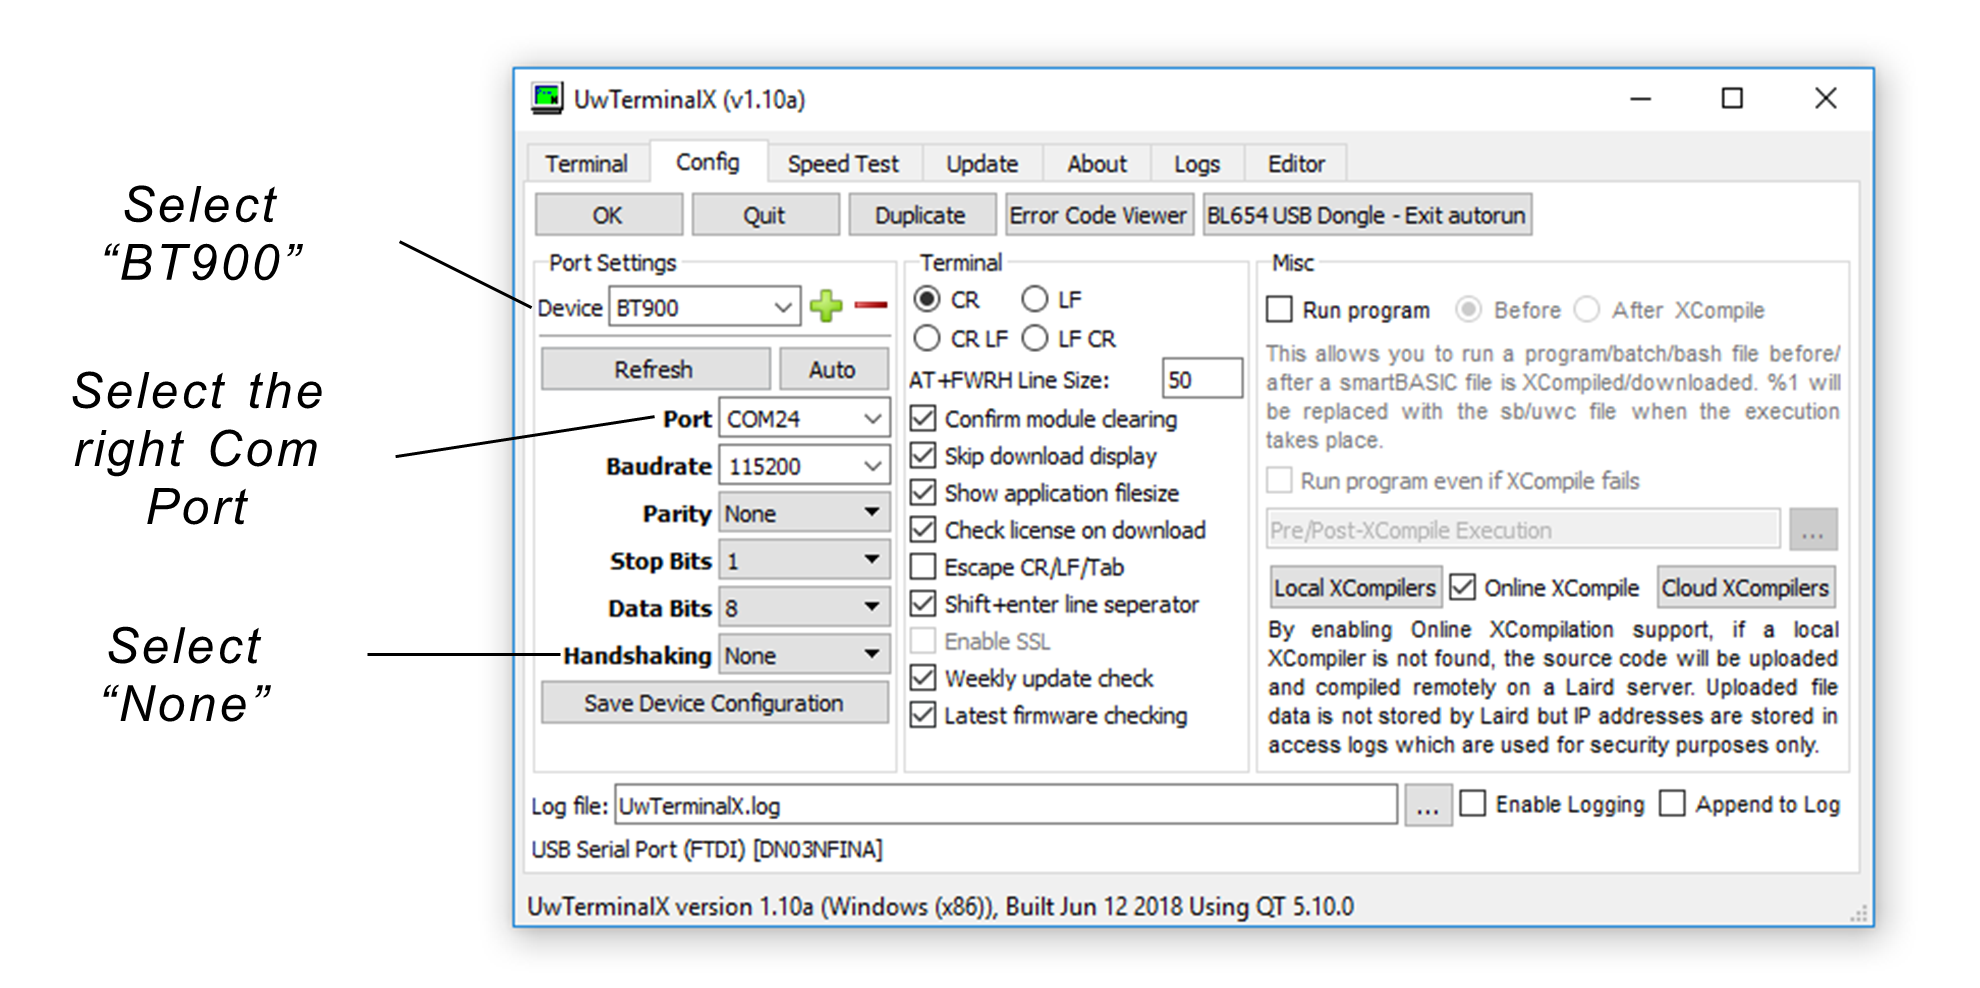
Task: Click Save Device Configuration
Action: tap(714, 702)
